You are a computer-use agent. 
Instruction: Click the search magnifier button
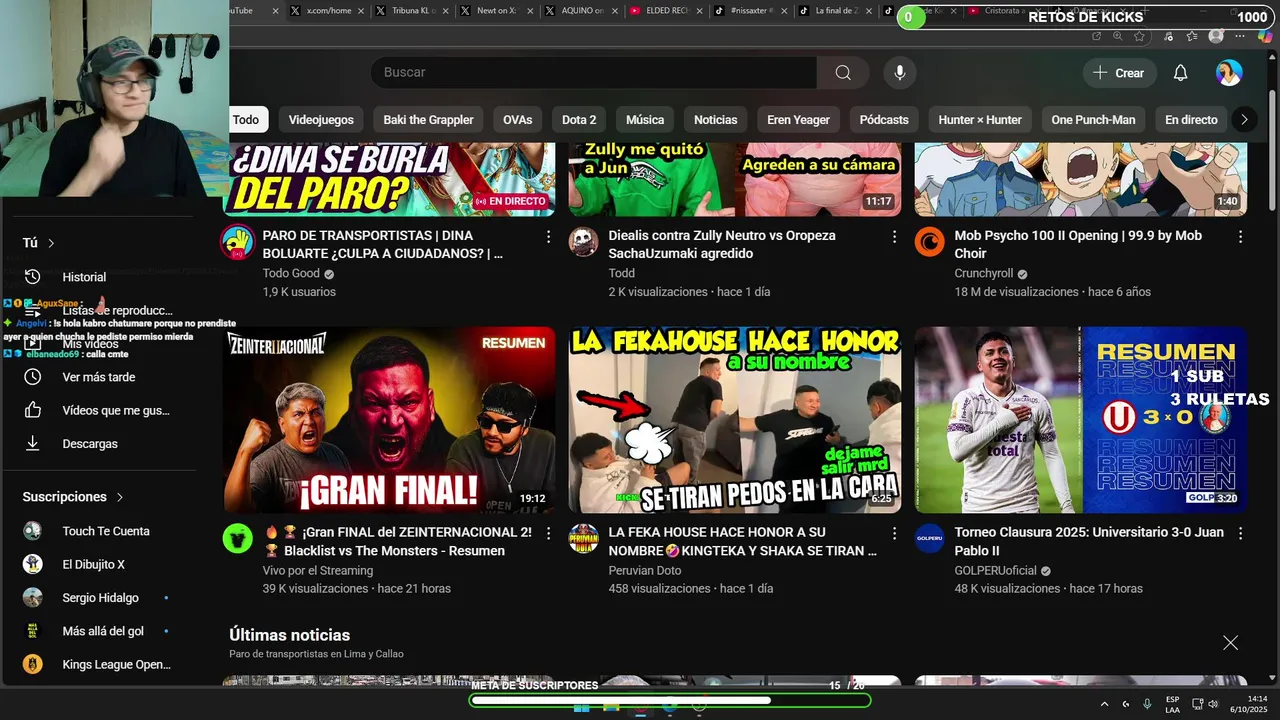tap(843, 72)
